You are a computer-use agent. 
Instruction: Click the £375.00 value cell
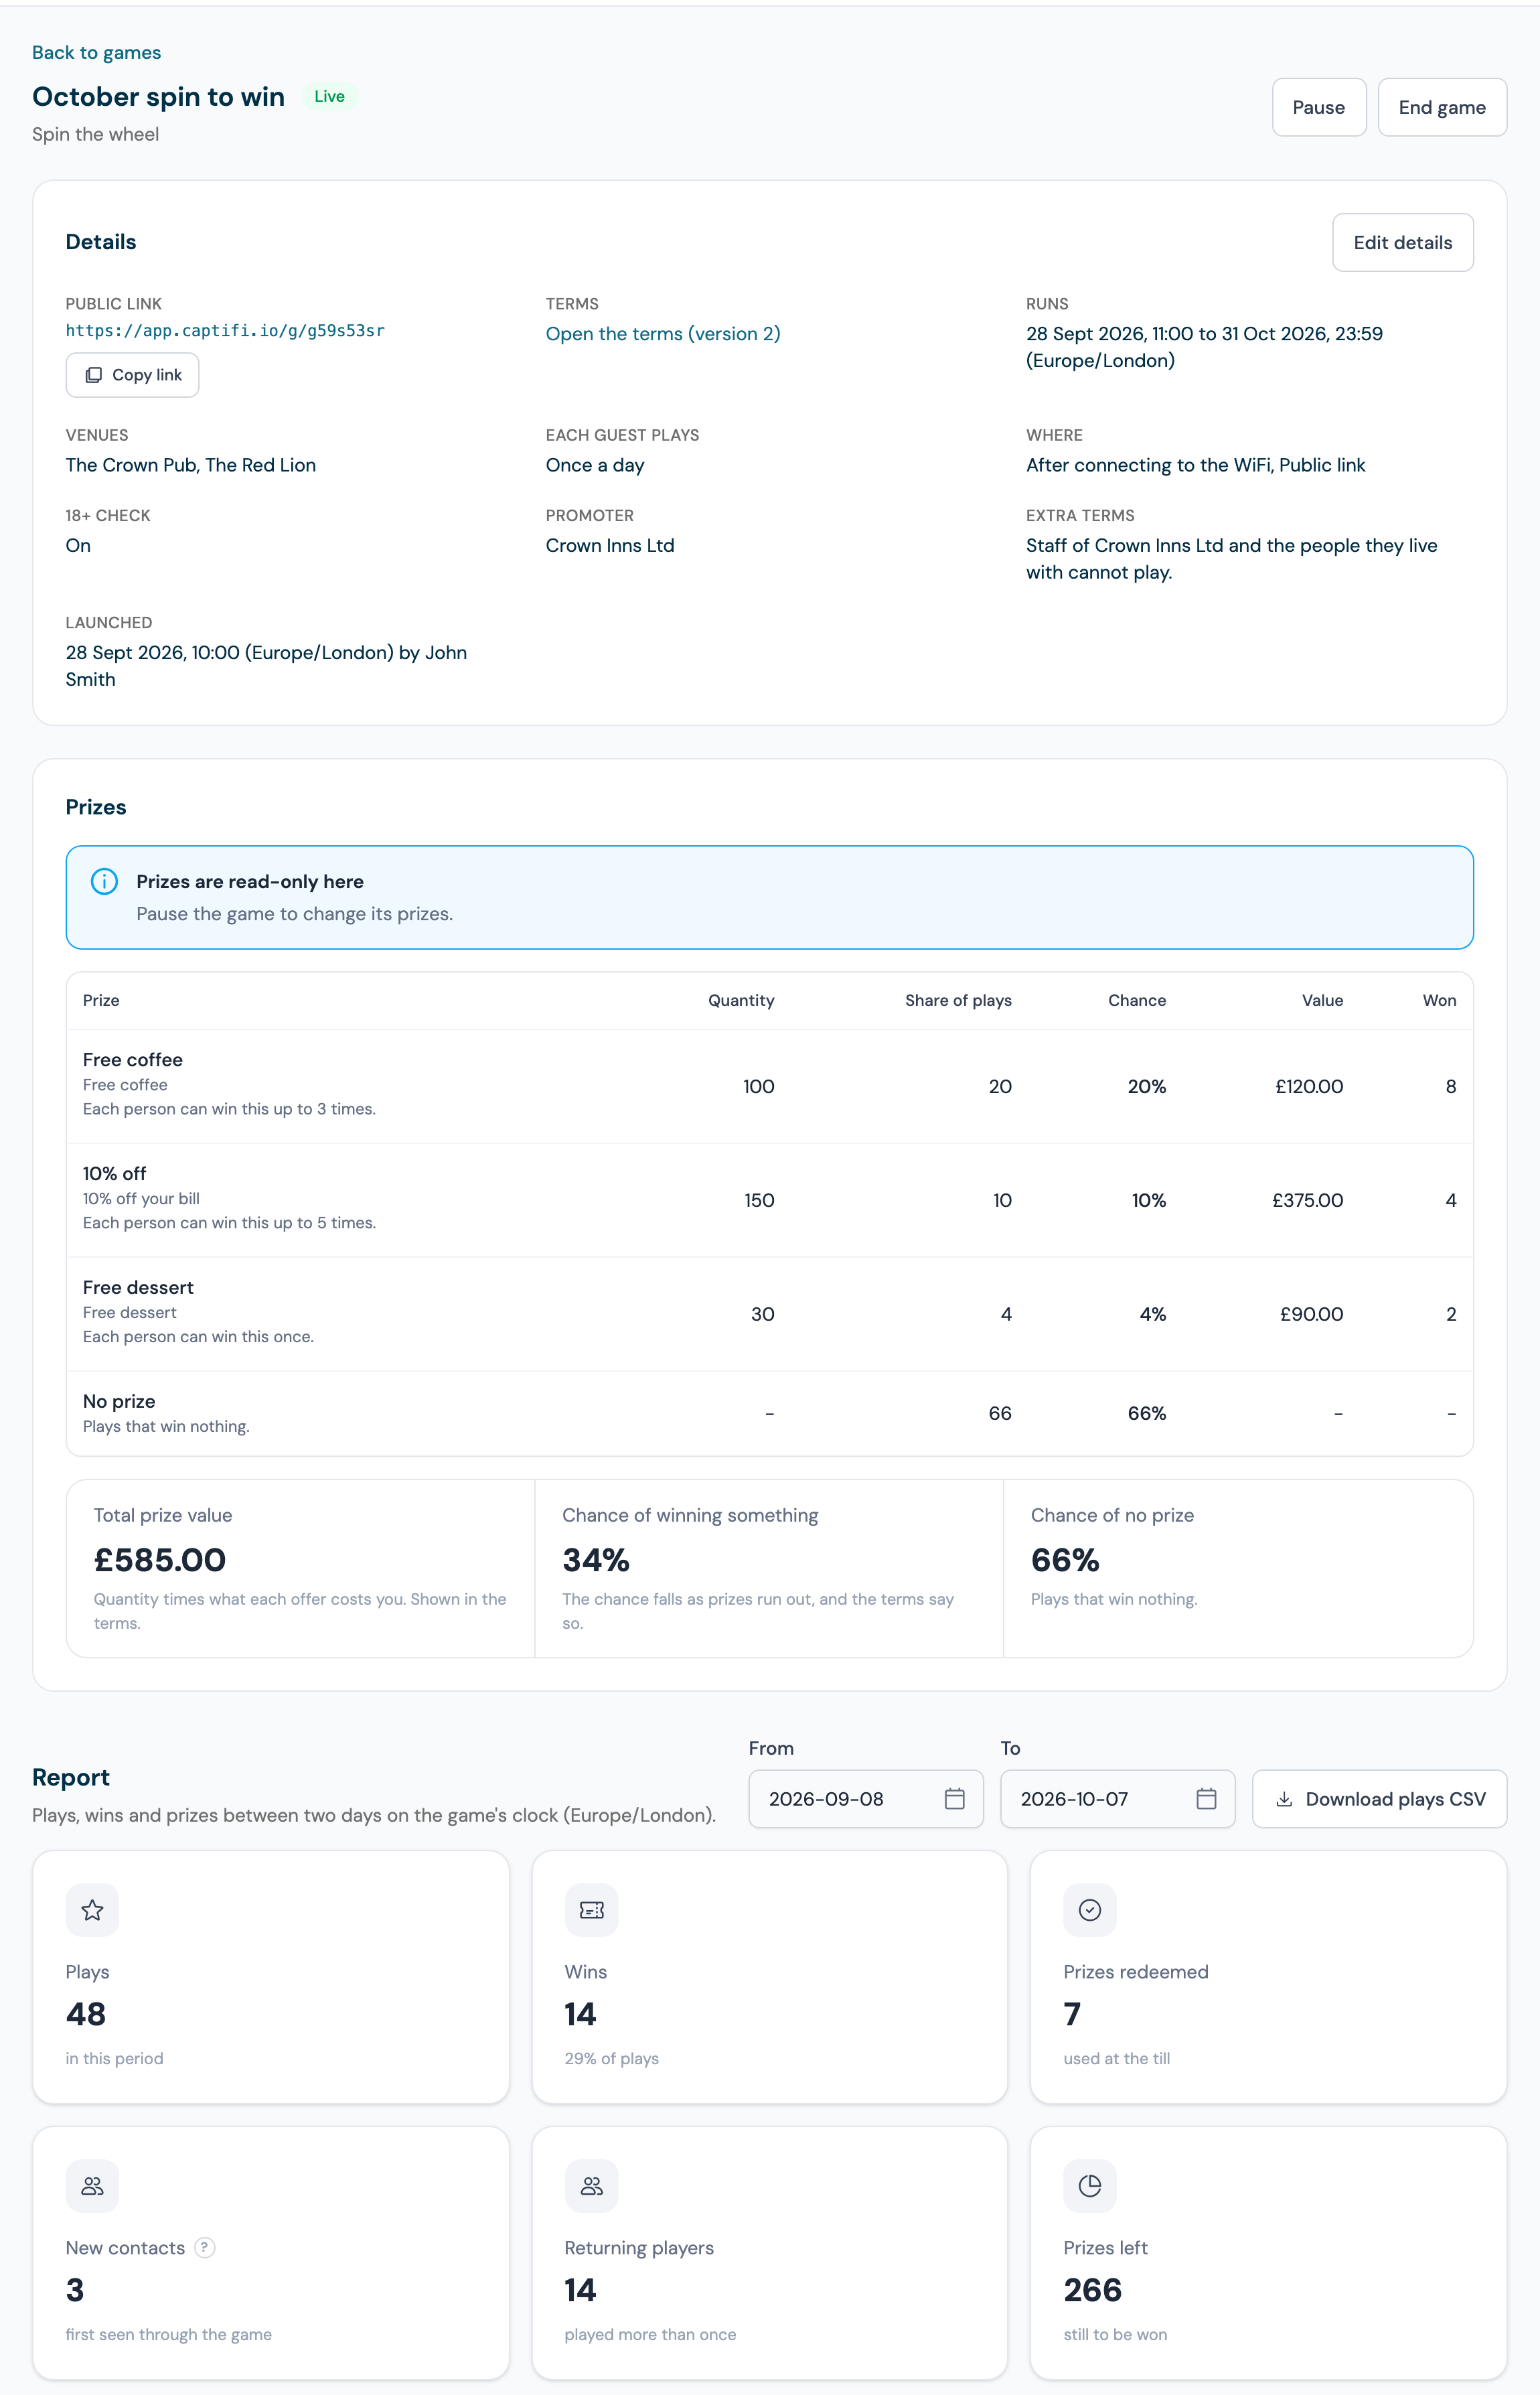point(1307,1200)
